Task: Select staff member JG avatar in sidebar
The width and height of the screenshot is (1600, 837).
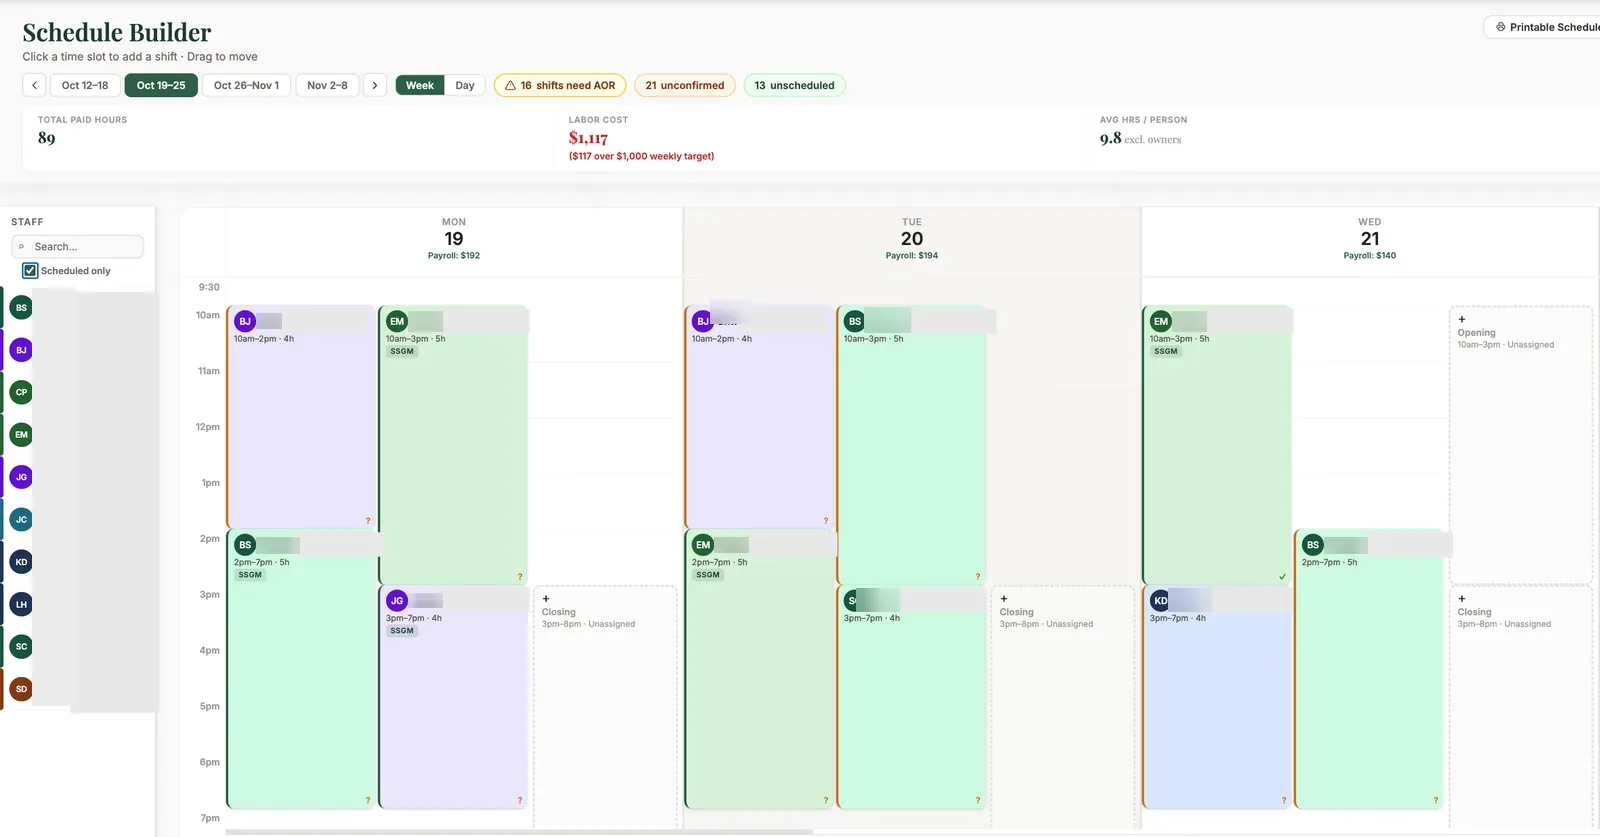Action: [21, 477]
